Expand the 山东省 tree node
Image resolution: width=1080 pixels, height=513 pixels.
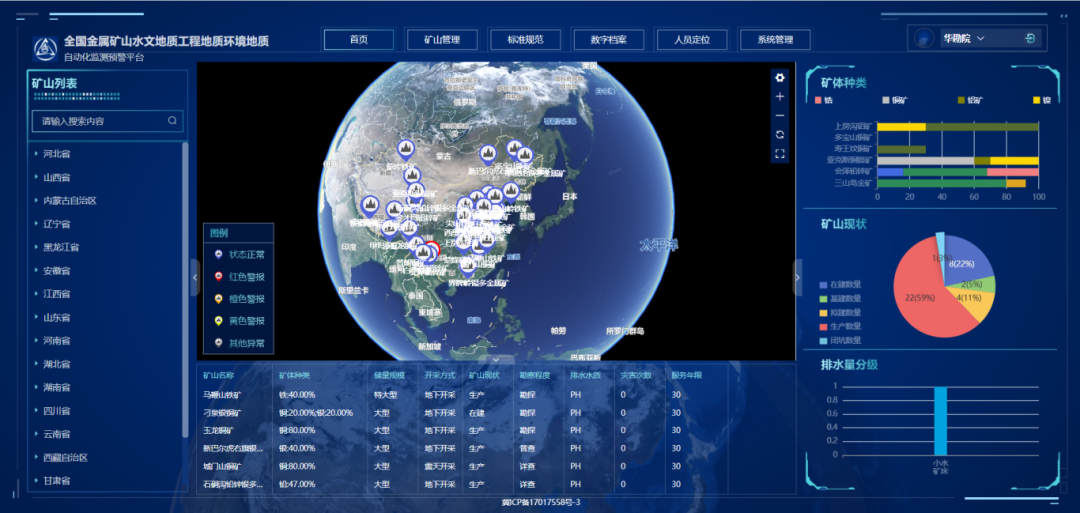[x=36, y=317]
